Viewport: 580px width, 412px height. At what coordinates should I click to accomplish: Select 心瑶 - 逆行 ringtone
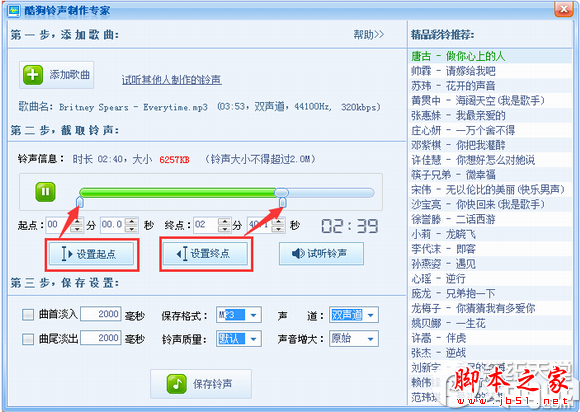tap(490, 278)
